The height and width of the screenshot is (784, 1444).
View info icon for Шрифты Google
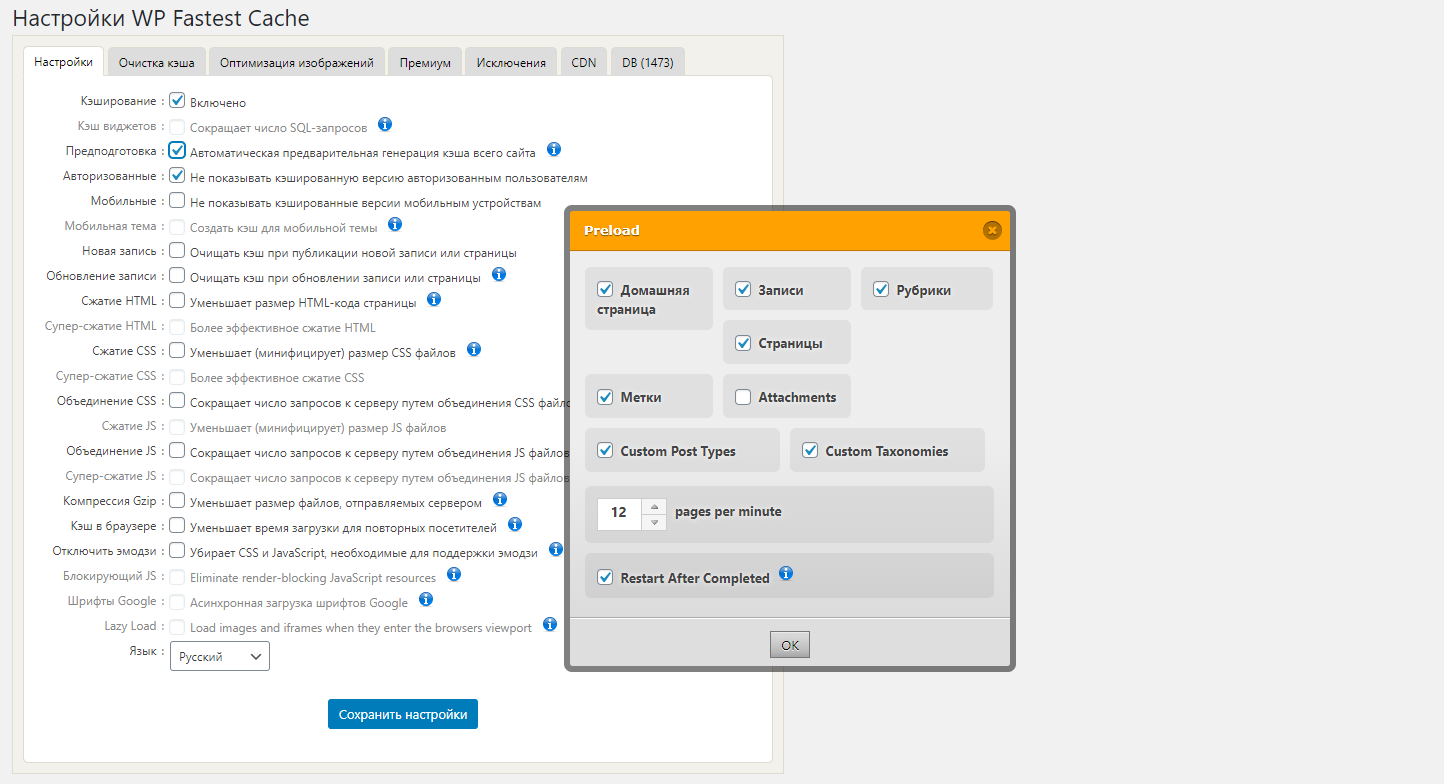coord(426,599)
